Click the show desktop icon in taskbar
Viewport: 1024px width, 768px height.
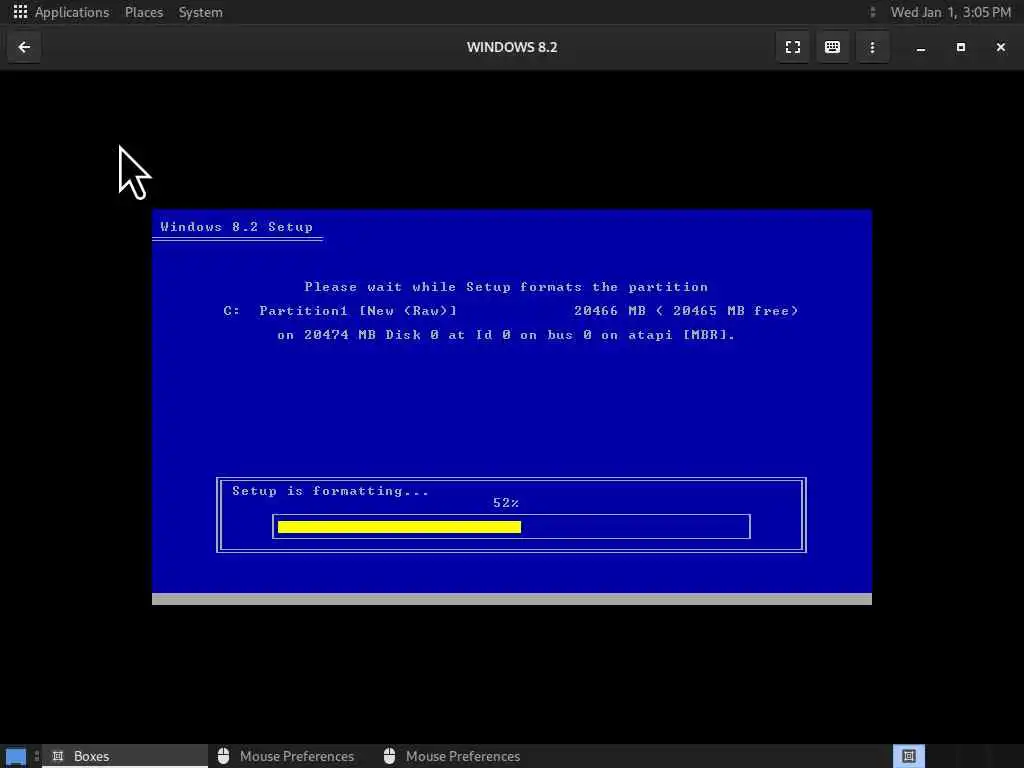(16, 756)
